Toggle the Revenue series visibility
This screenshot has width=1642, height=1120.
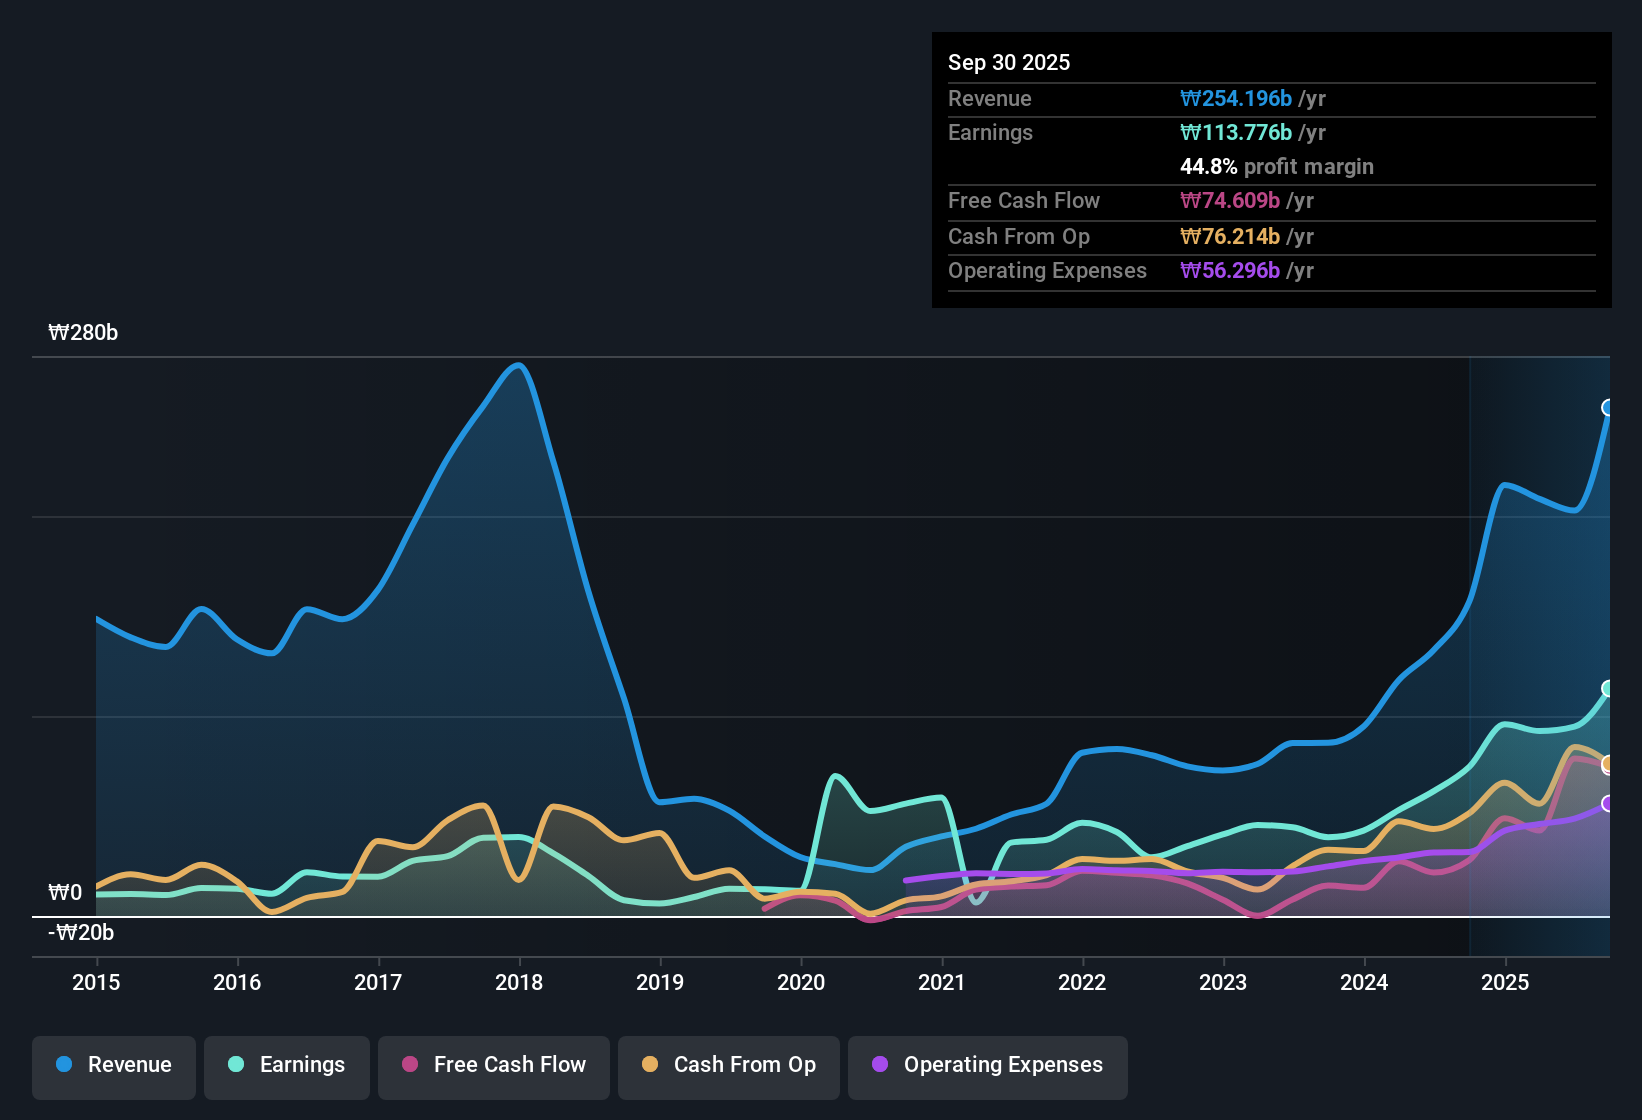(x=113, y=1065)
